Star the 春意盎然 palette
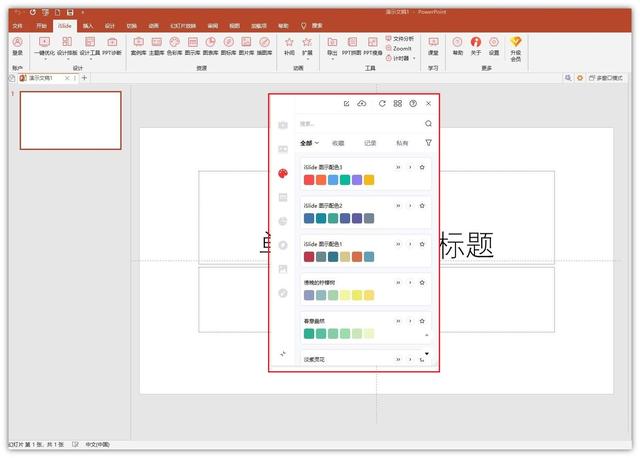 coord(422,321)
